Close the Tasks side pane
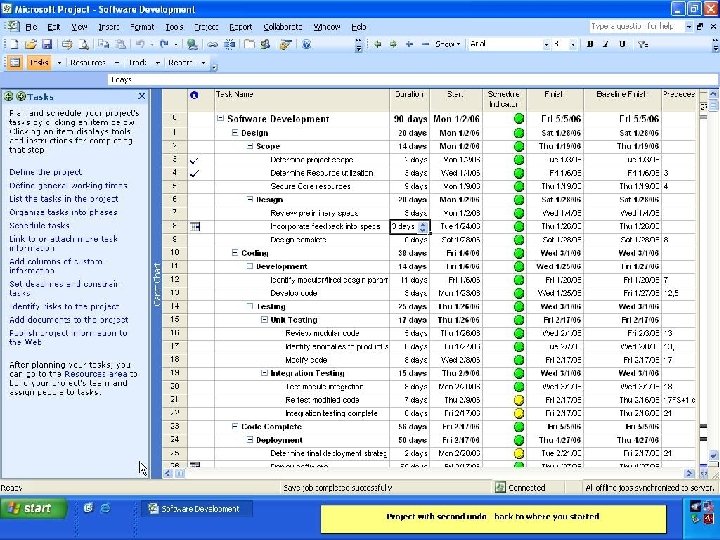 (x=141, y=96)
